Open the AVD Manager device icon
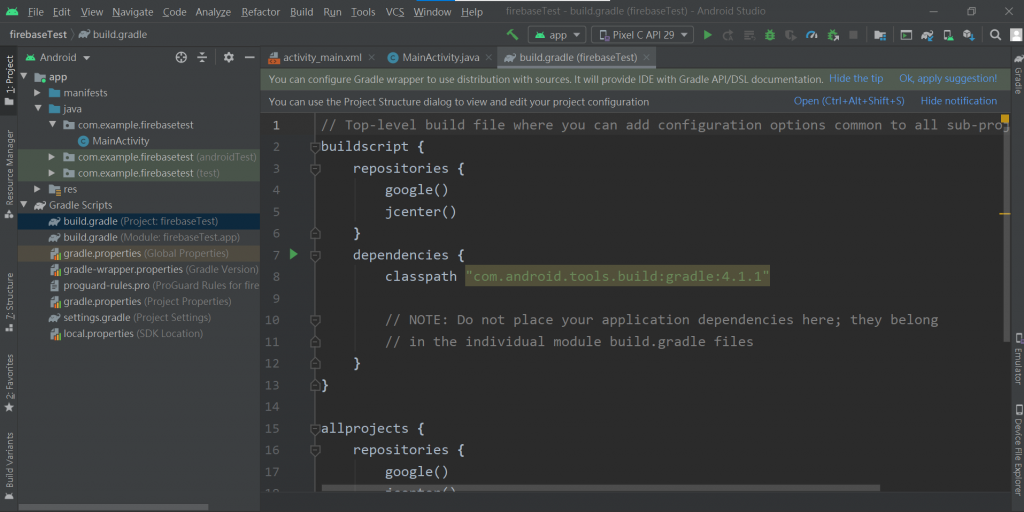Viewport: 1024px width, 512px height. pos(948,35)
